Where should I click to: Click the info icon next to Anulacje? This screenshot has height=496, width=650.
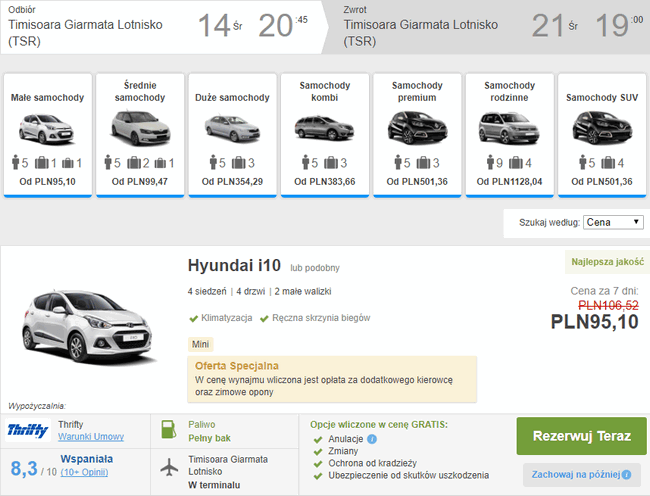pos(372,439)
